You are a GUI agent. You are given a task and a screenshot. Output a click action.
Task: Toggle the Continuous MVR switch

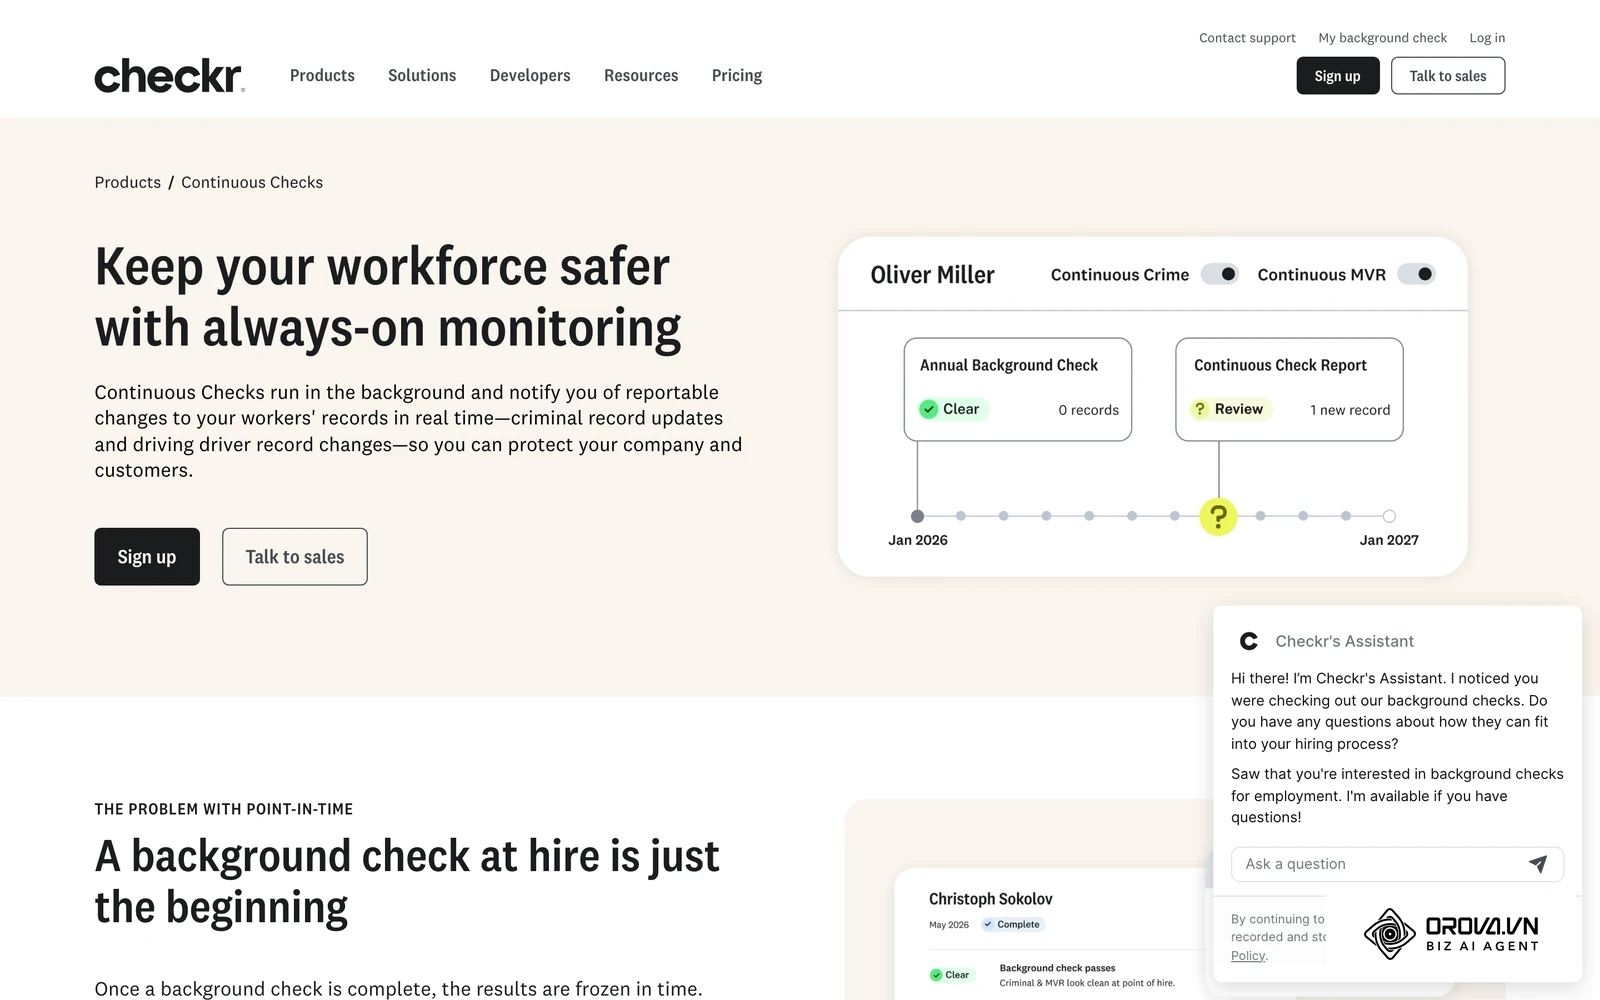coord(1416,274)
